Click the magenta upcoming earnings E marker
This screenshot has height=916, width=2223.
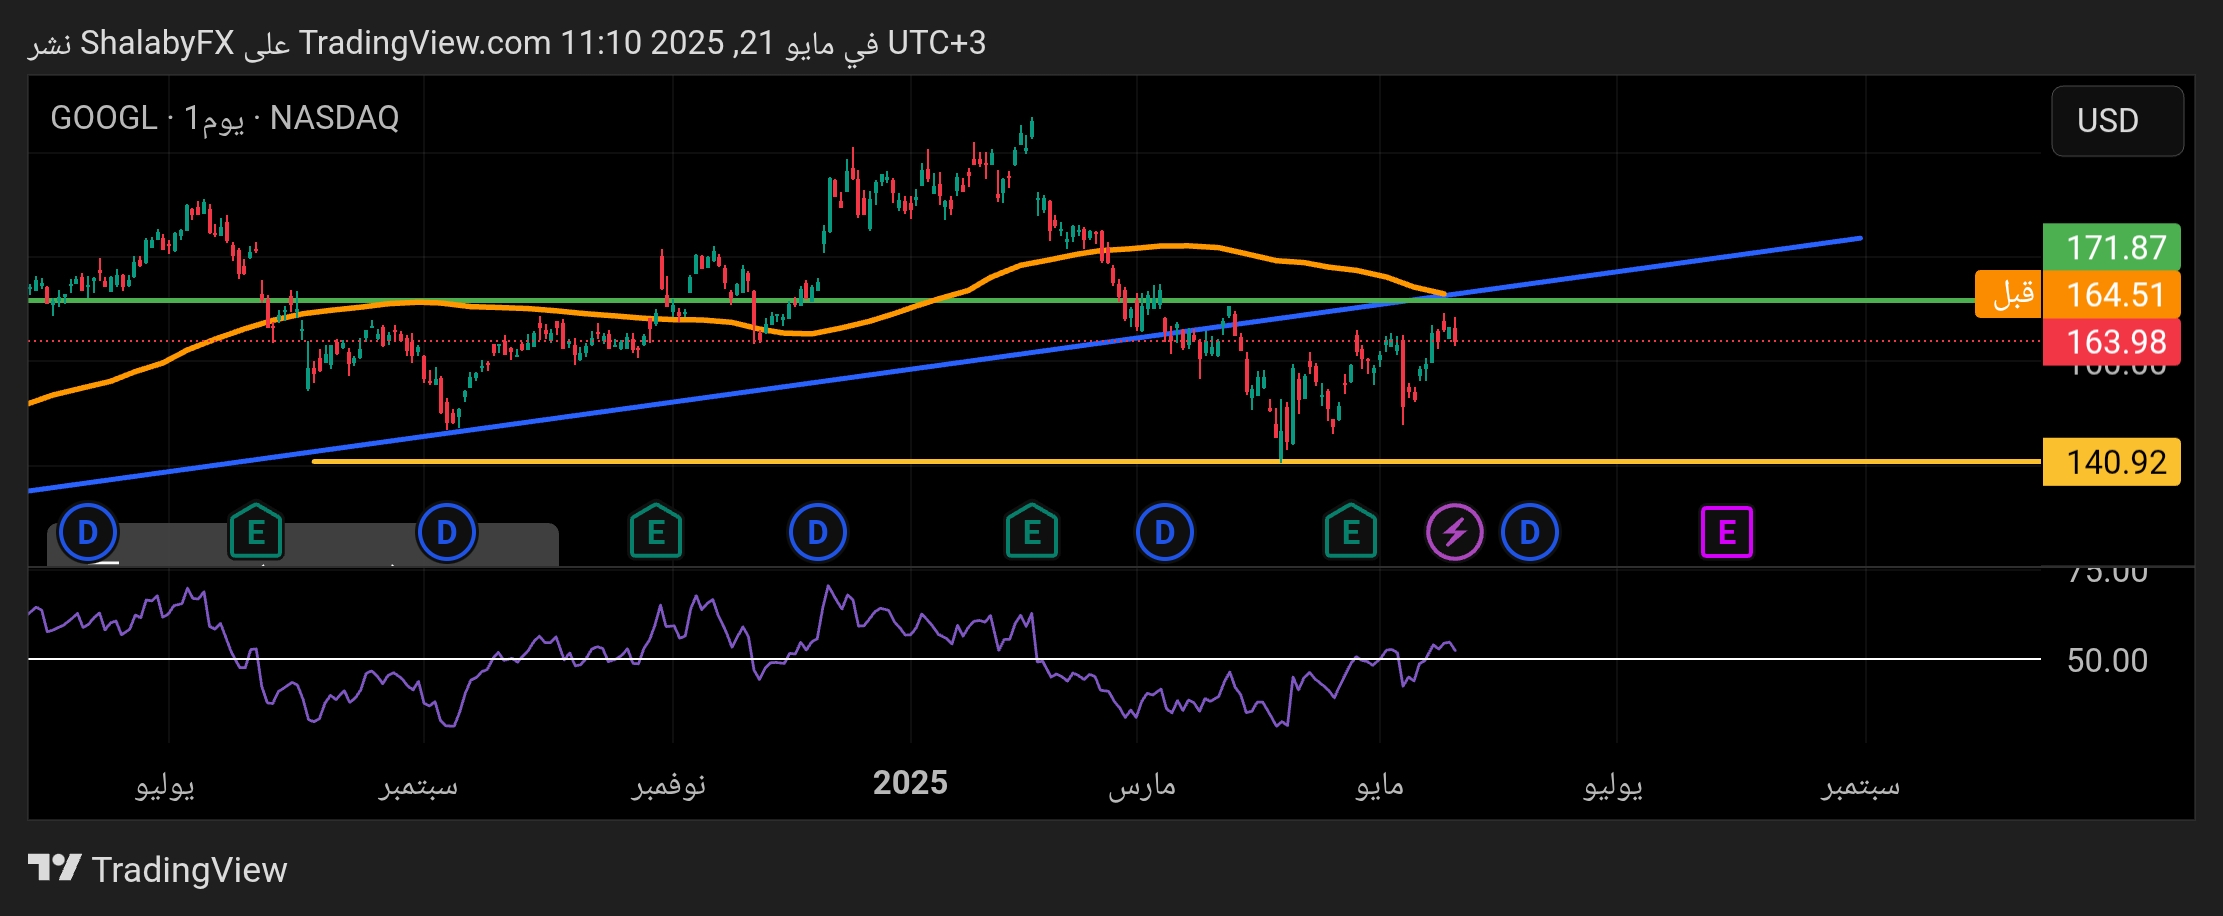[x=1726, y=532]
